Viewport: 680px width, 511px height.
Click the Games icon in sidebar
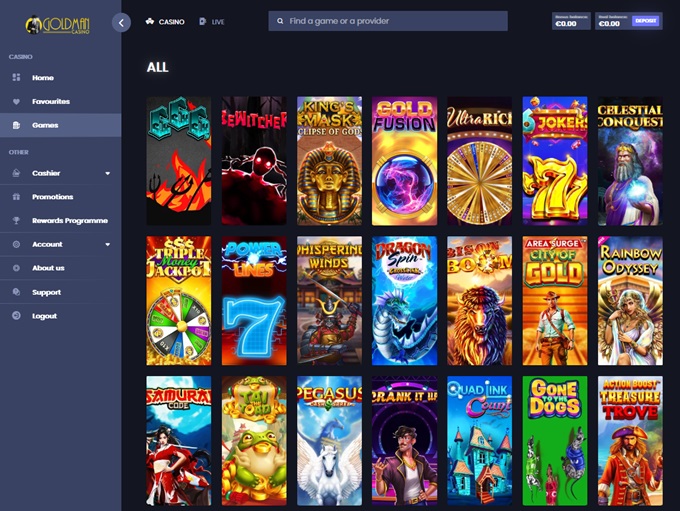[16, 126]
